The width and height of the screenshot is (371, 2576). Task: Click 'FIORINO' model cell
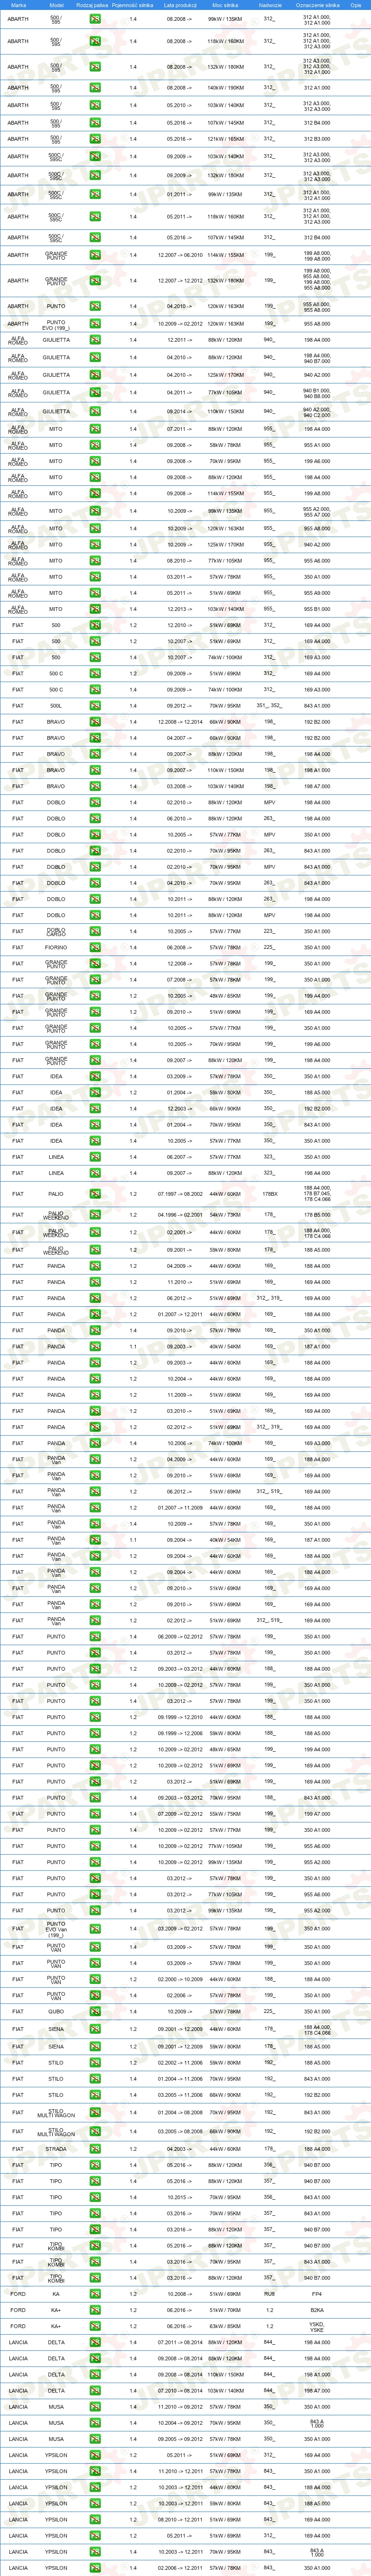[x=56, y=947]
